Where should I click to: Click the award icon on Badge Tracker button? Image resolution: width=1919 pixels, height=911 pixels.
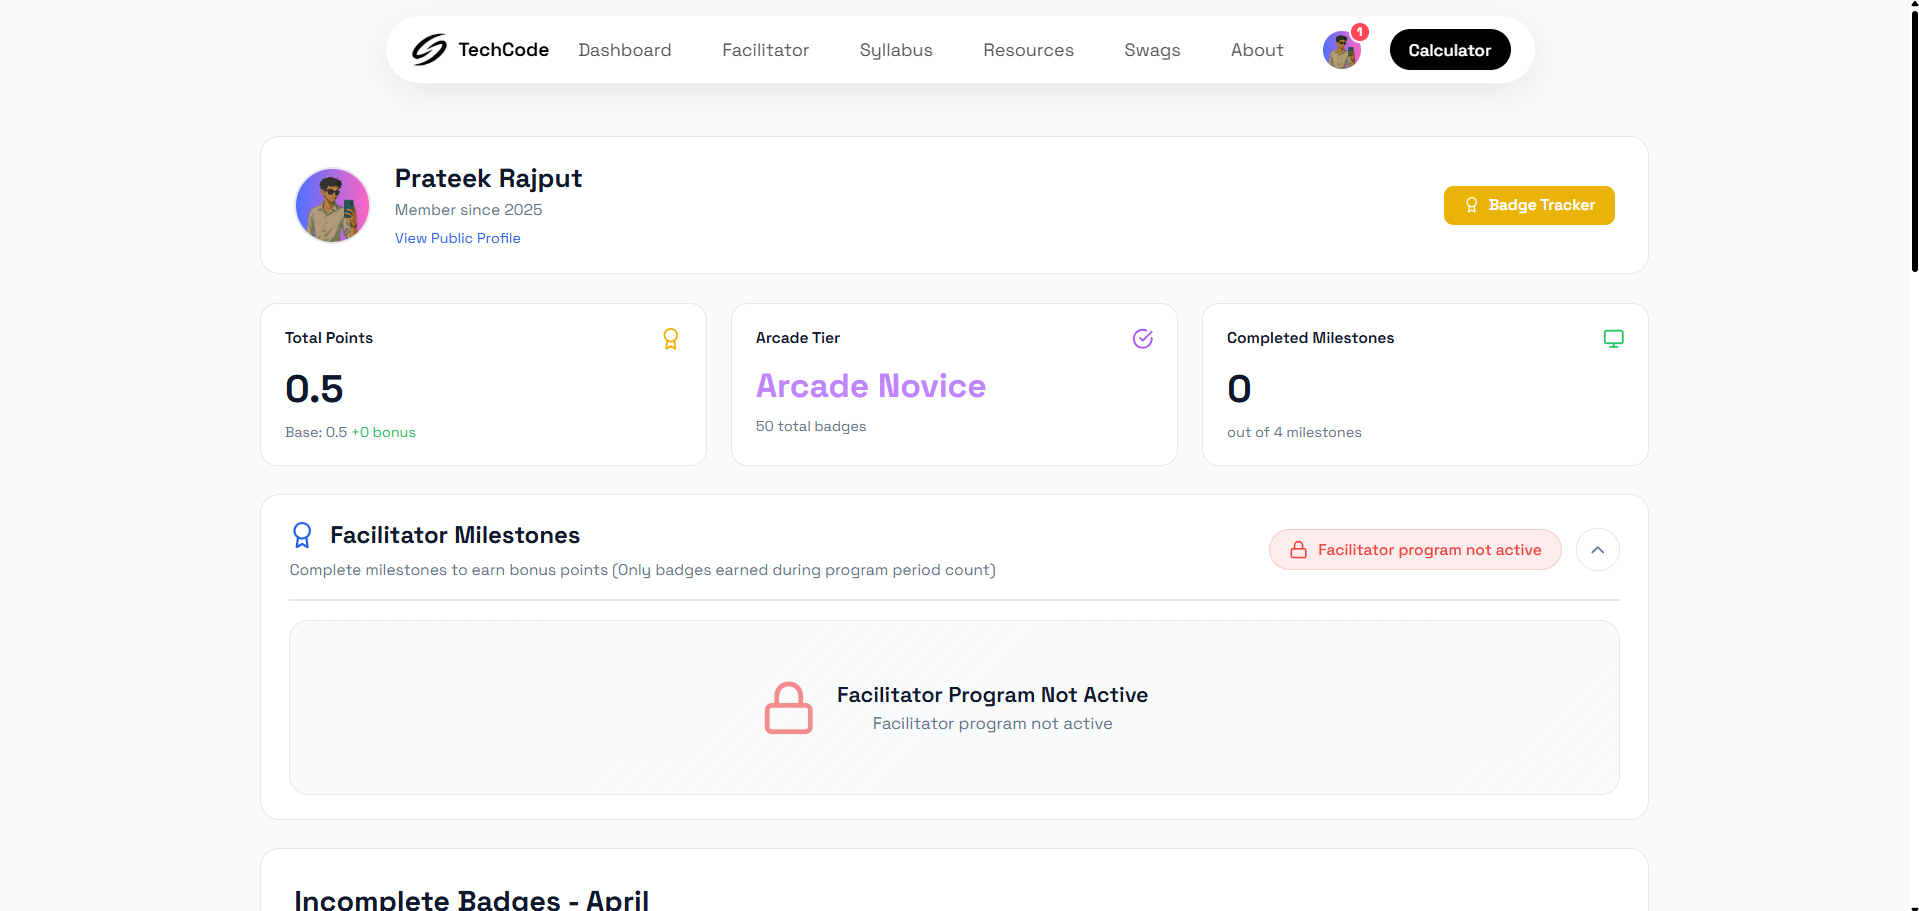coord(1471,205)
